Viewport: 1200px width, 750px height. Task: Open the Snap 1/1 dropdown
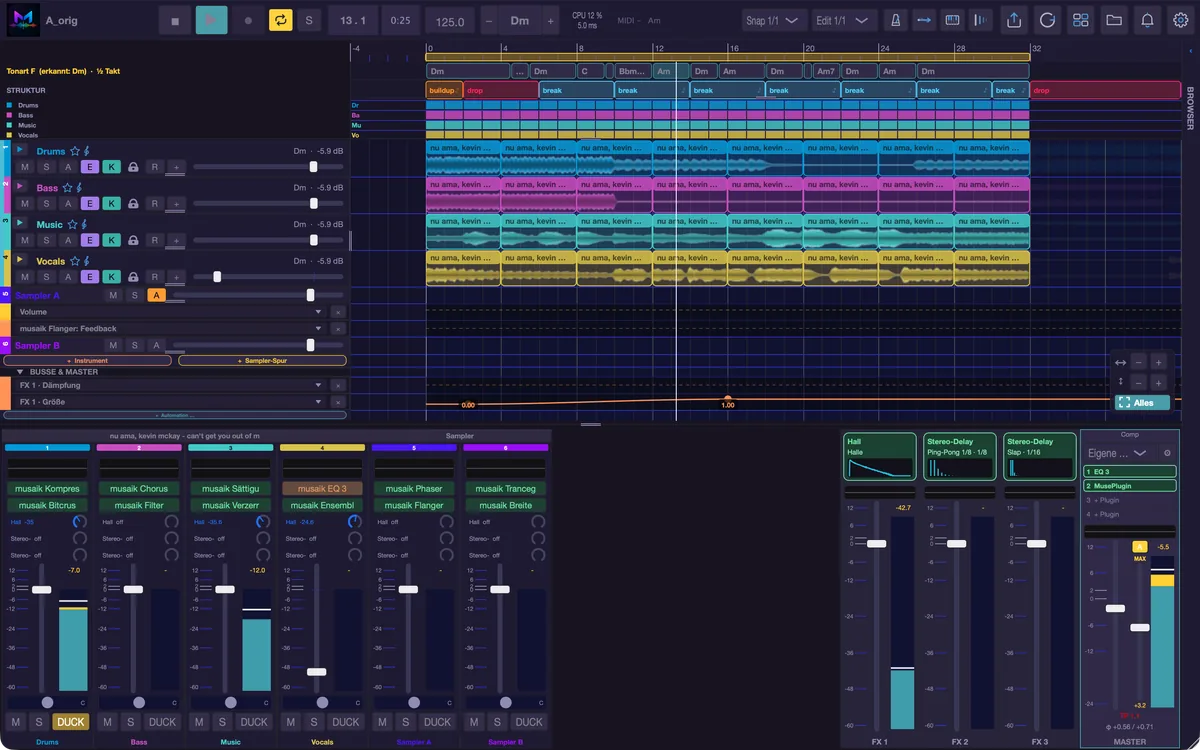[x=776, y=20]
